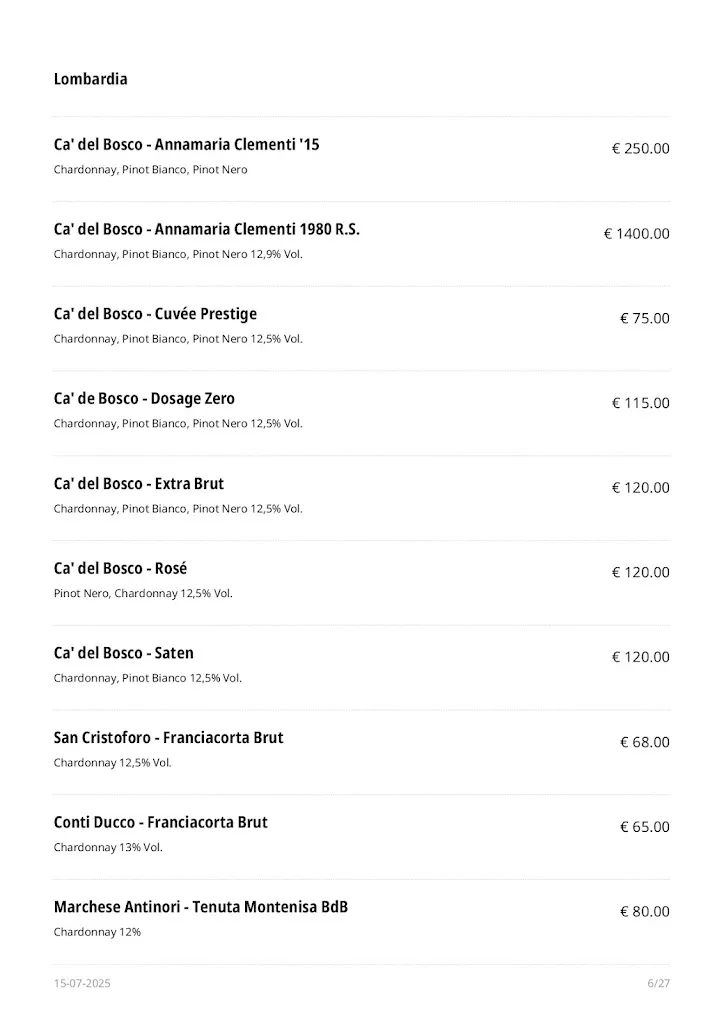724x1024 pixels.
Task: Select the Ca' del Bosco Saten title
Action: [123, 654]
